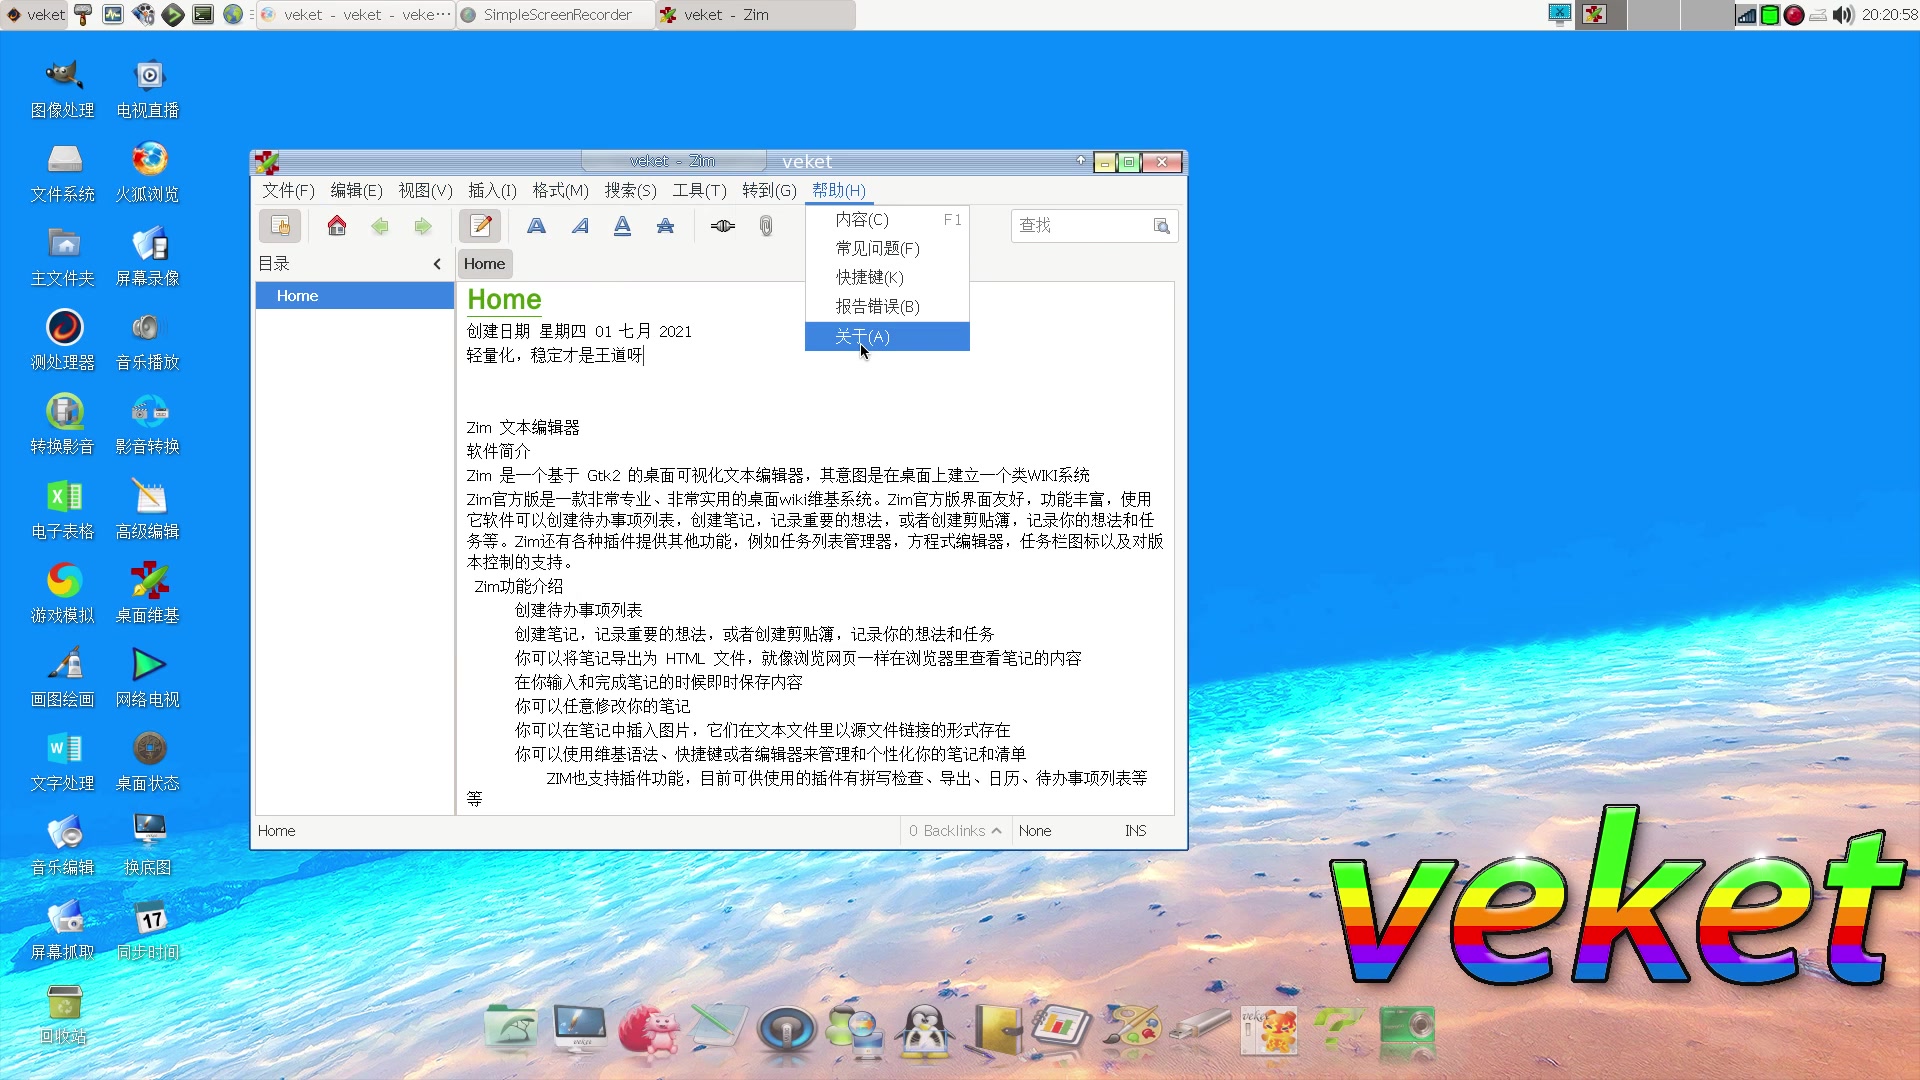Open the 格式(M) menu

click(x=560, y=190)
